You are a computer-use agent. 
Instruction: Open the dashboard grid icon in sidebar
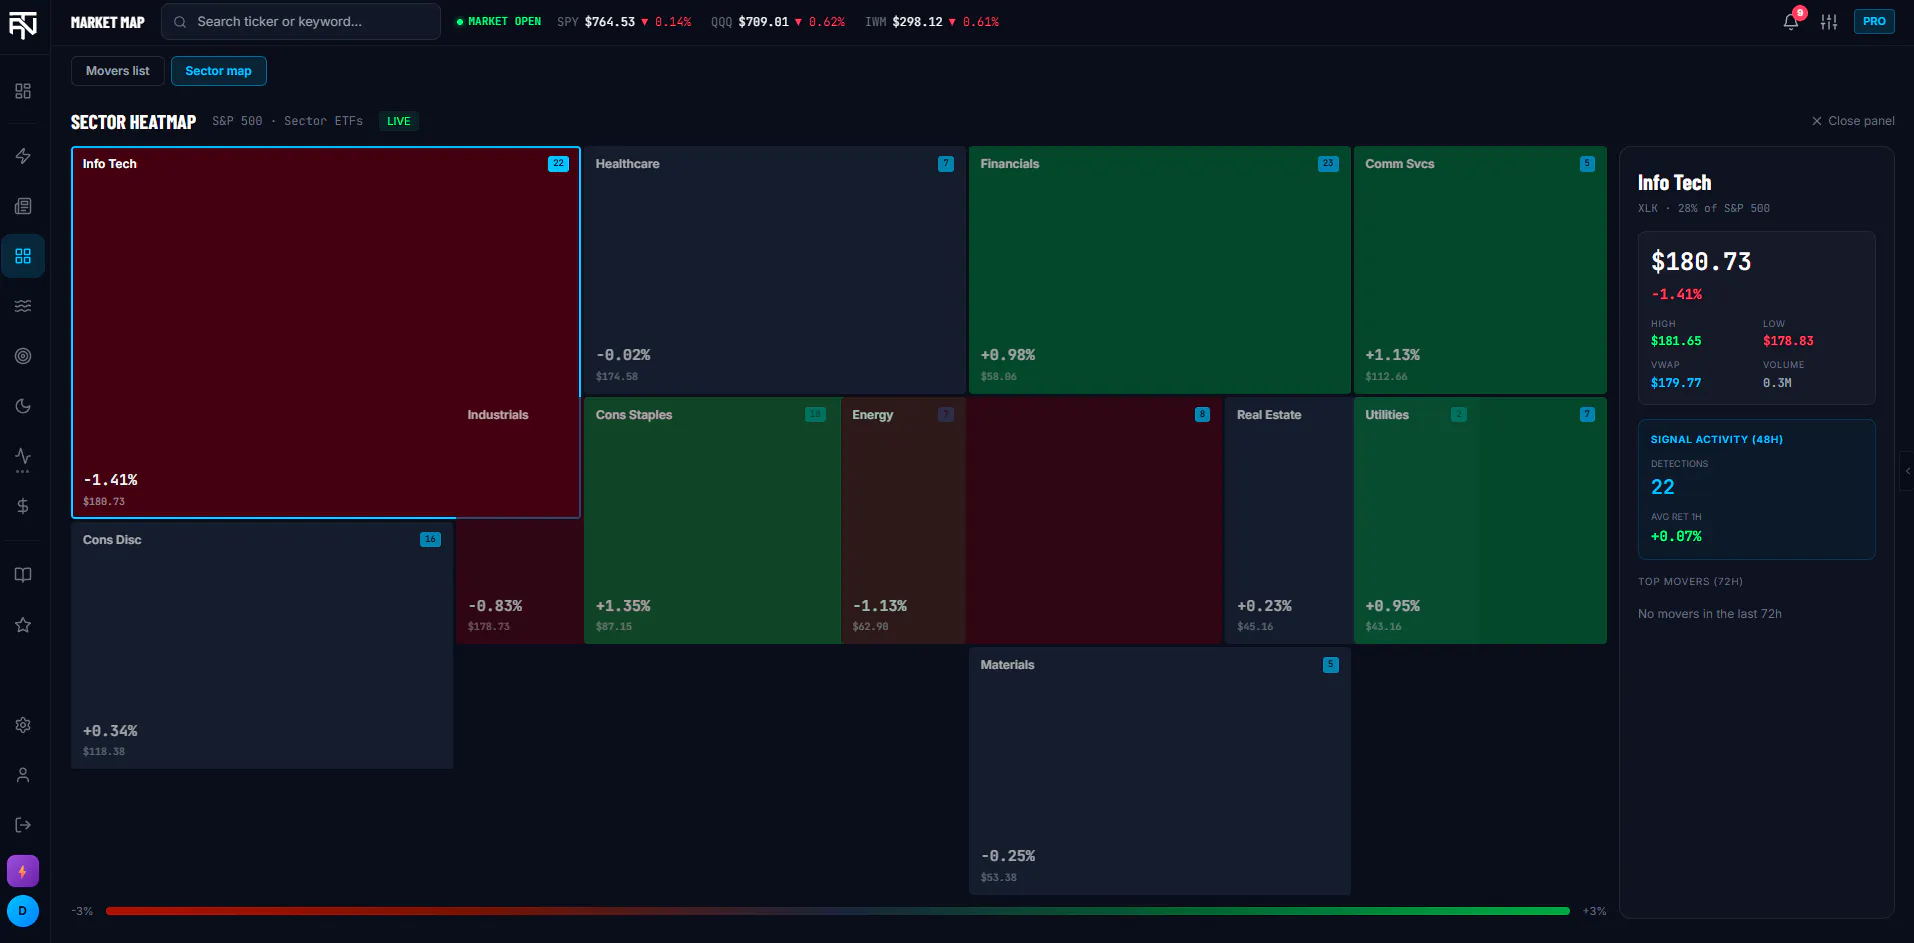point(23,91)
